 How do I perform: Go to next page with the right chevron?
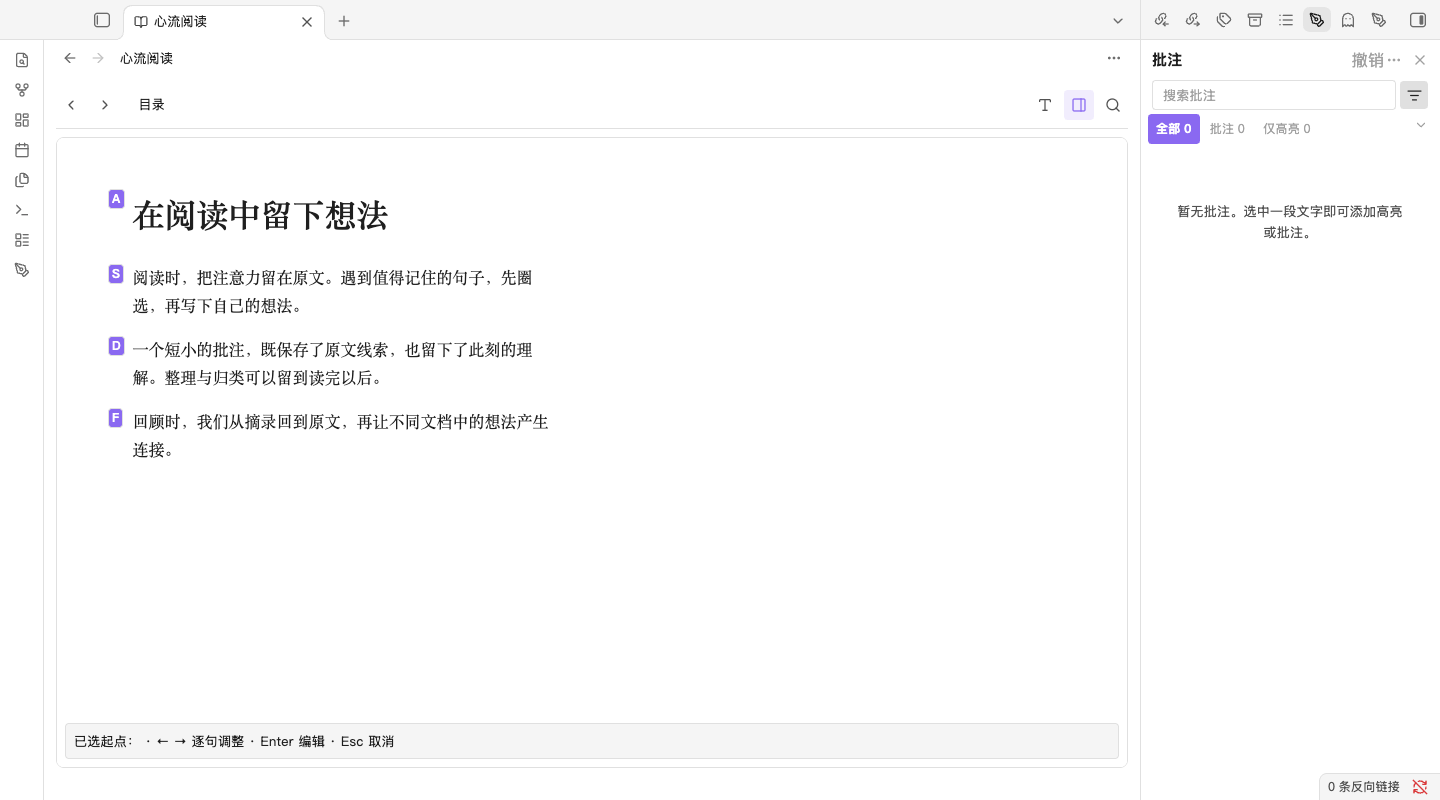coord(105,105)
